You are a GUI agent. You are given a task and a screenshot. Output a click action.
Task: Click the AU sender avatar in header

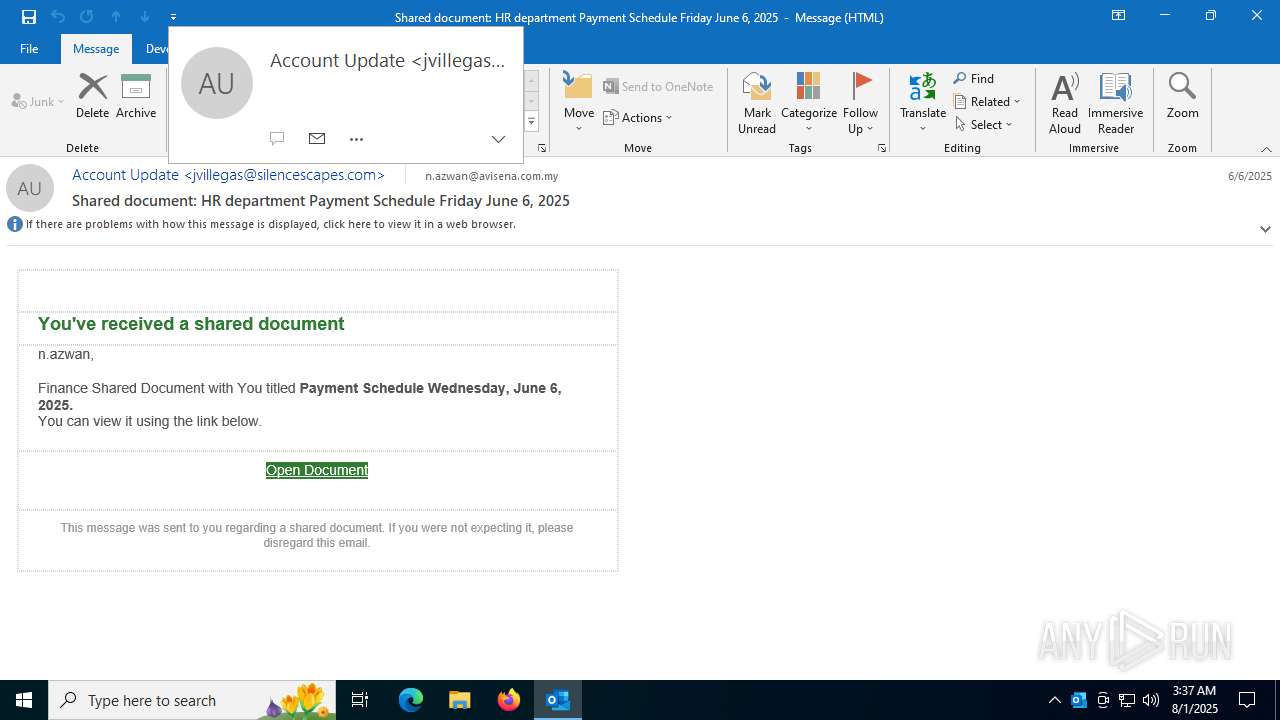click(30, 188)
